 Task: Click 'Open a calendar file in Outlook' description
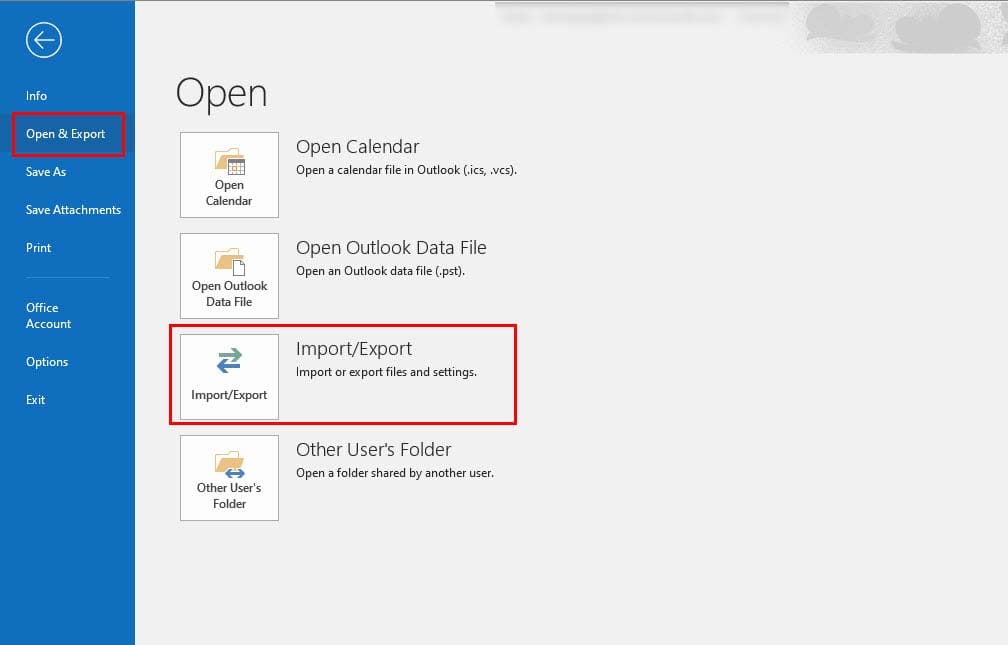point(406,170)
